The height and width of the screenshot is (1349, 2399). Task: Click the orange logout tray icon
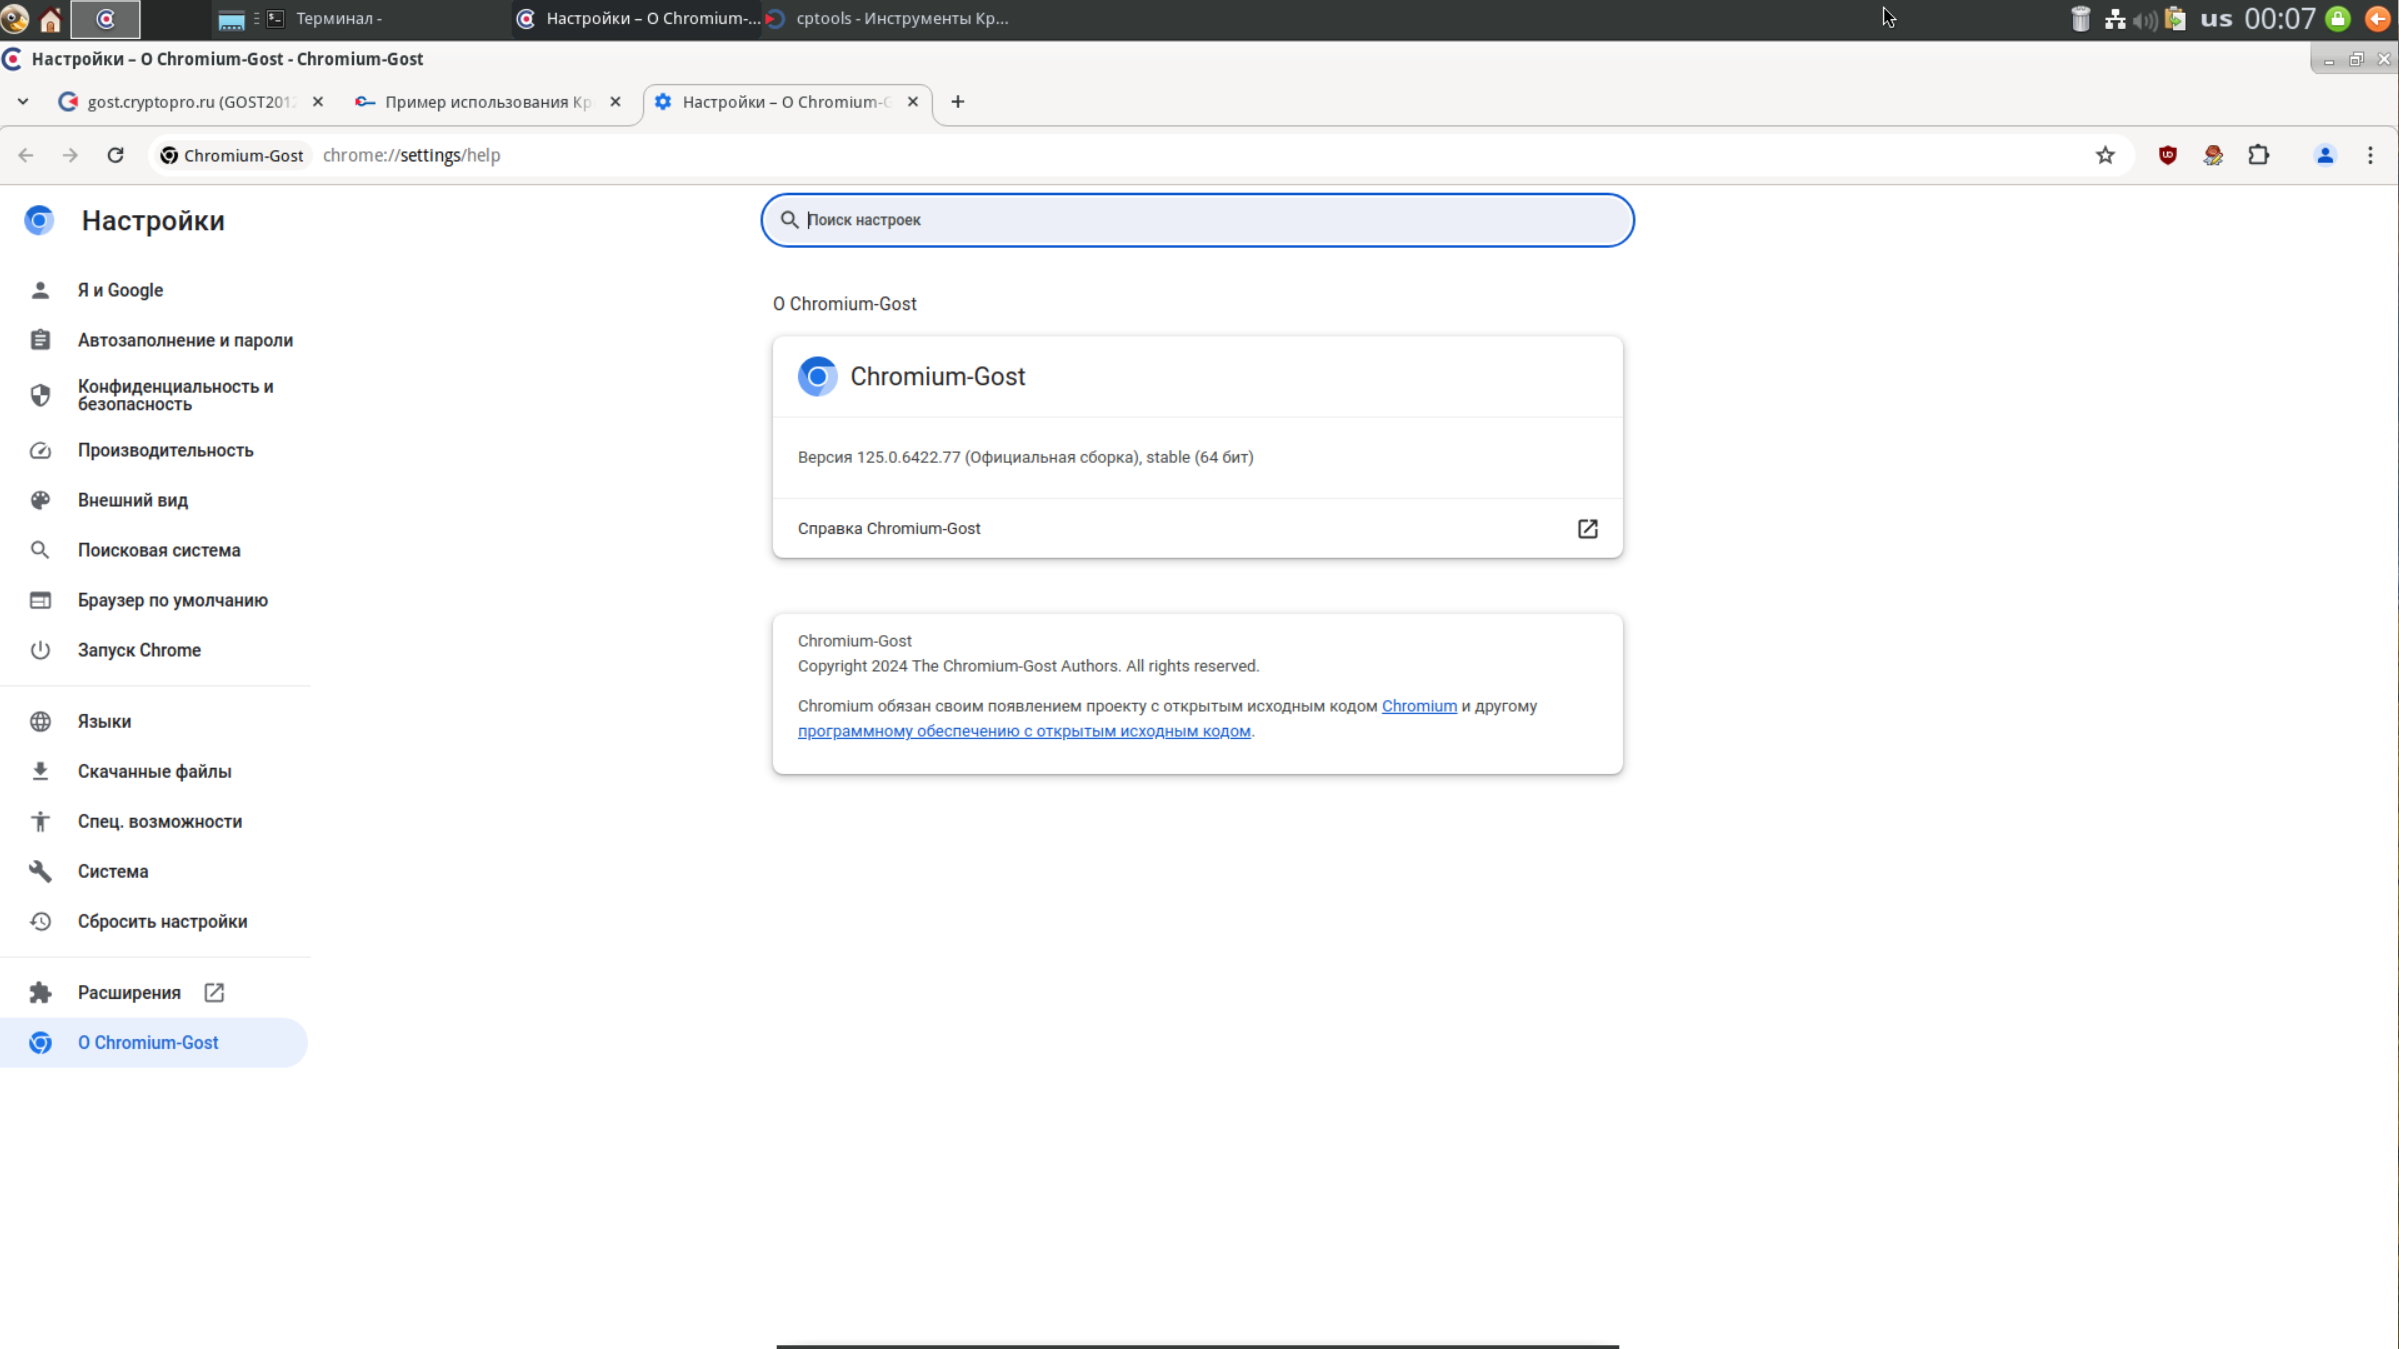pos(2377,18)
